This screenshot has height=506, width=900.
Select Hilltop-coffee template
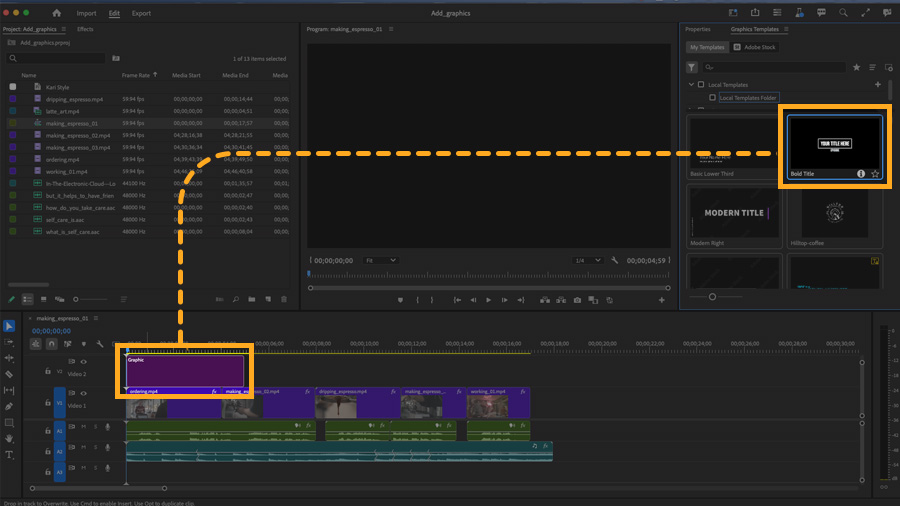835,217
